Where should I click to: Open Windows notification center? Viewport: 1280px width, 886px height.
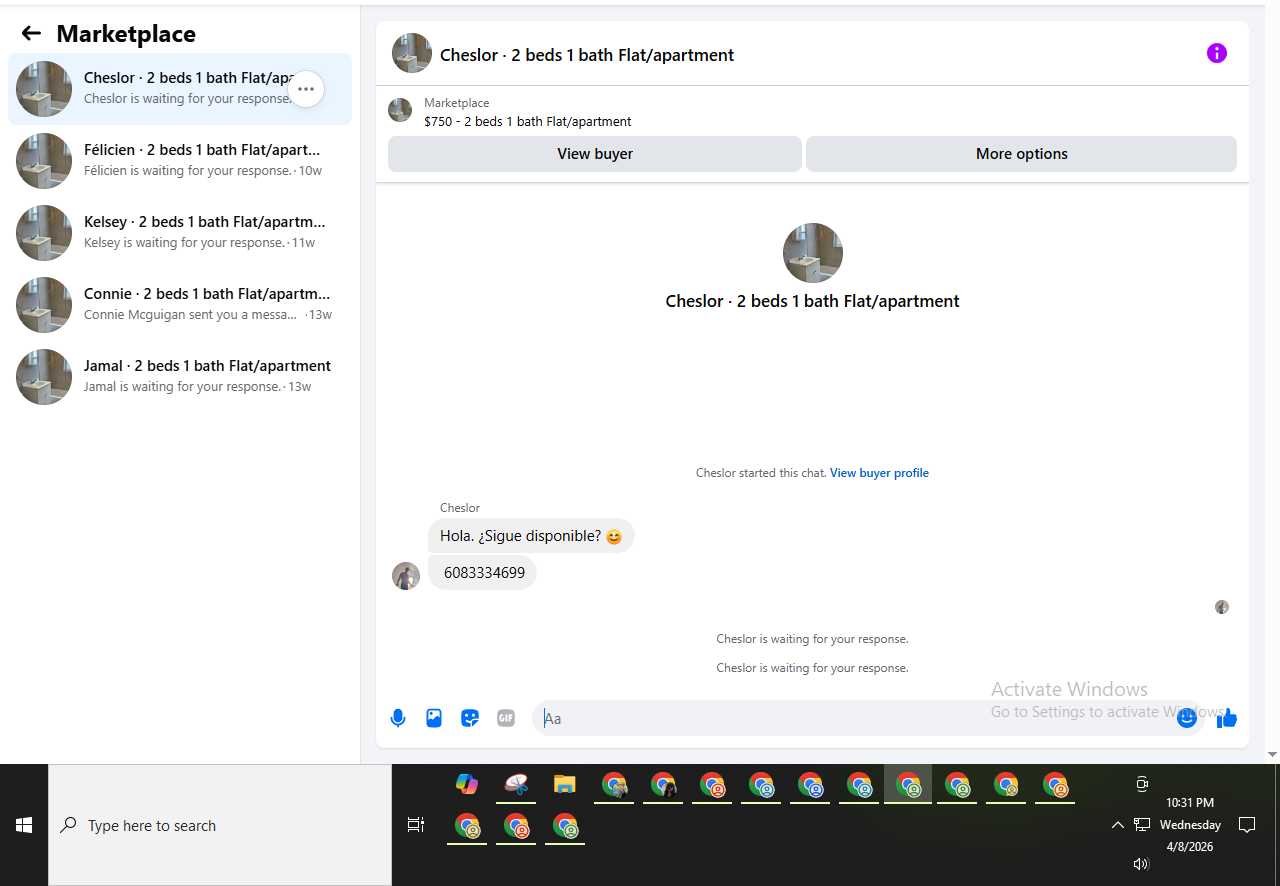[1247, 825]
